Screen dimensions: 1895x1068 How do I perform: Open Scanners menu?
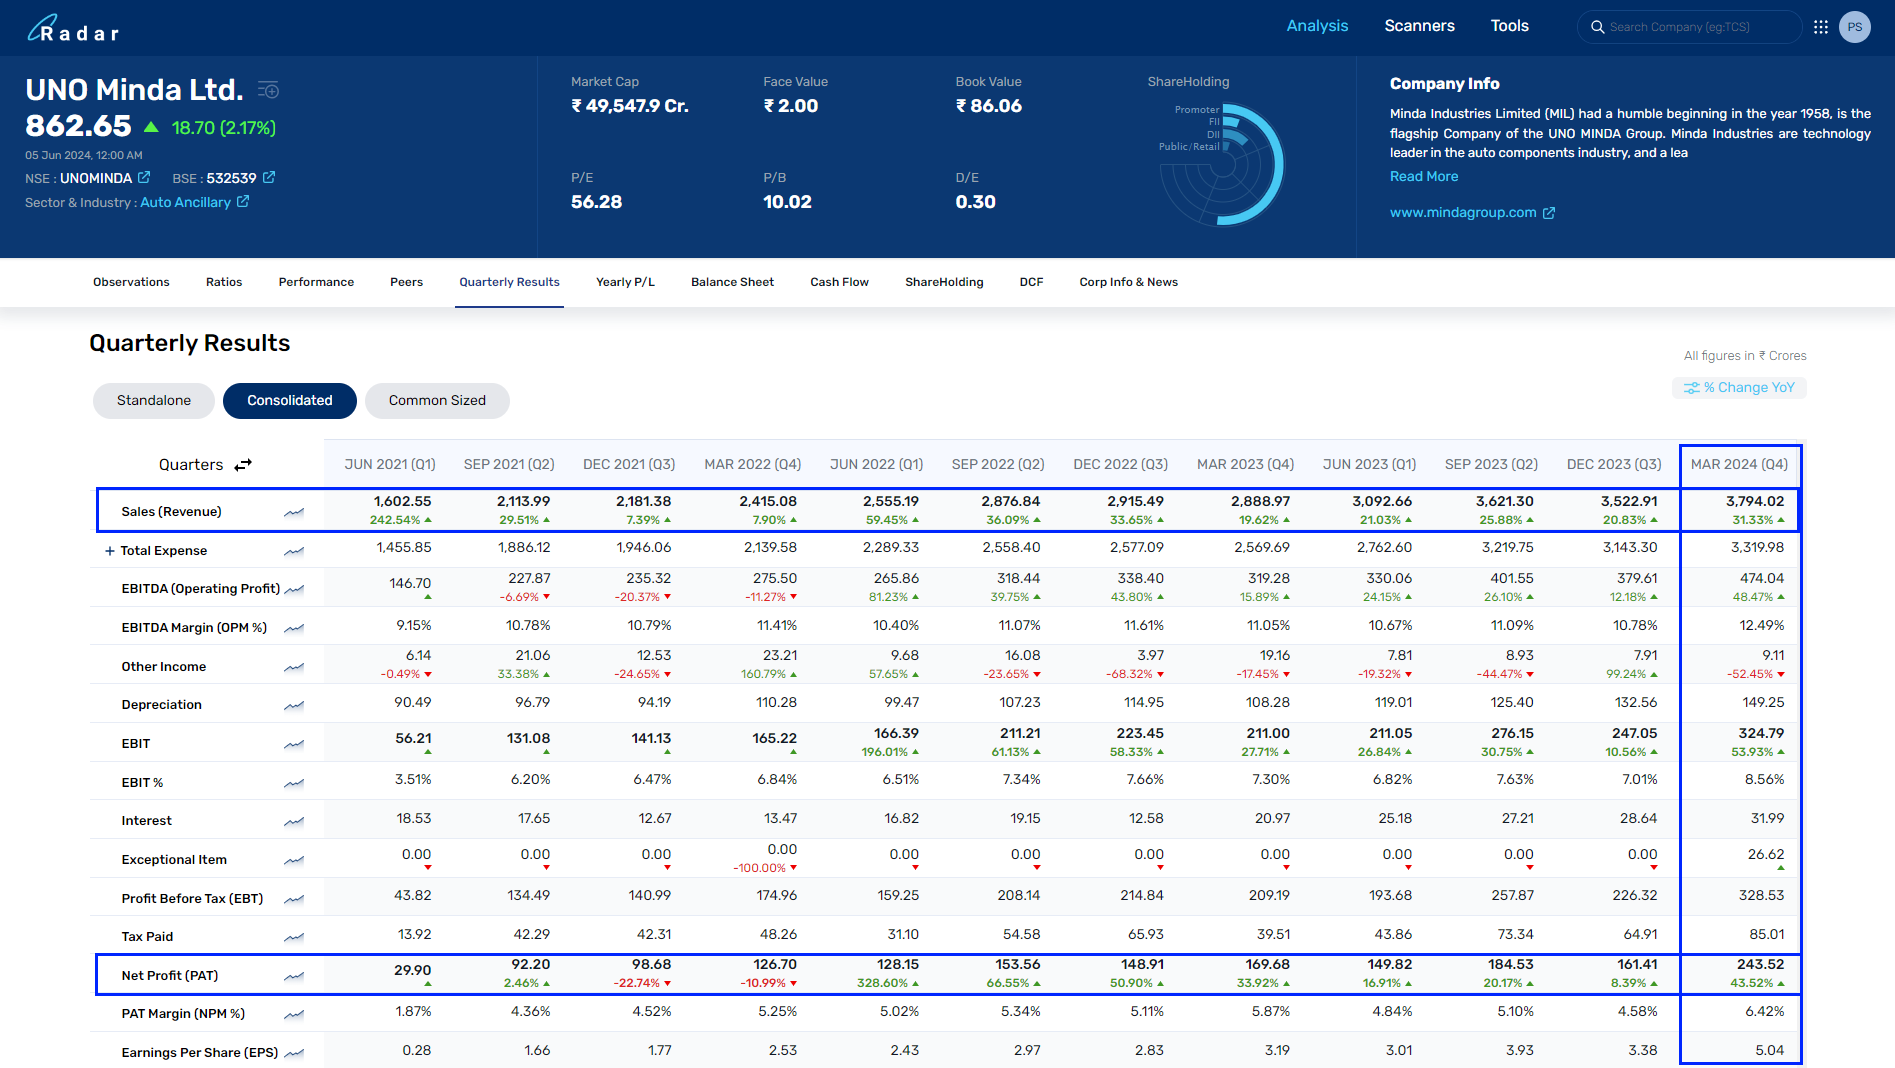[x=1419, y=26]
